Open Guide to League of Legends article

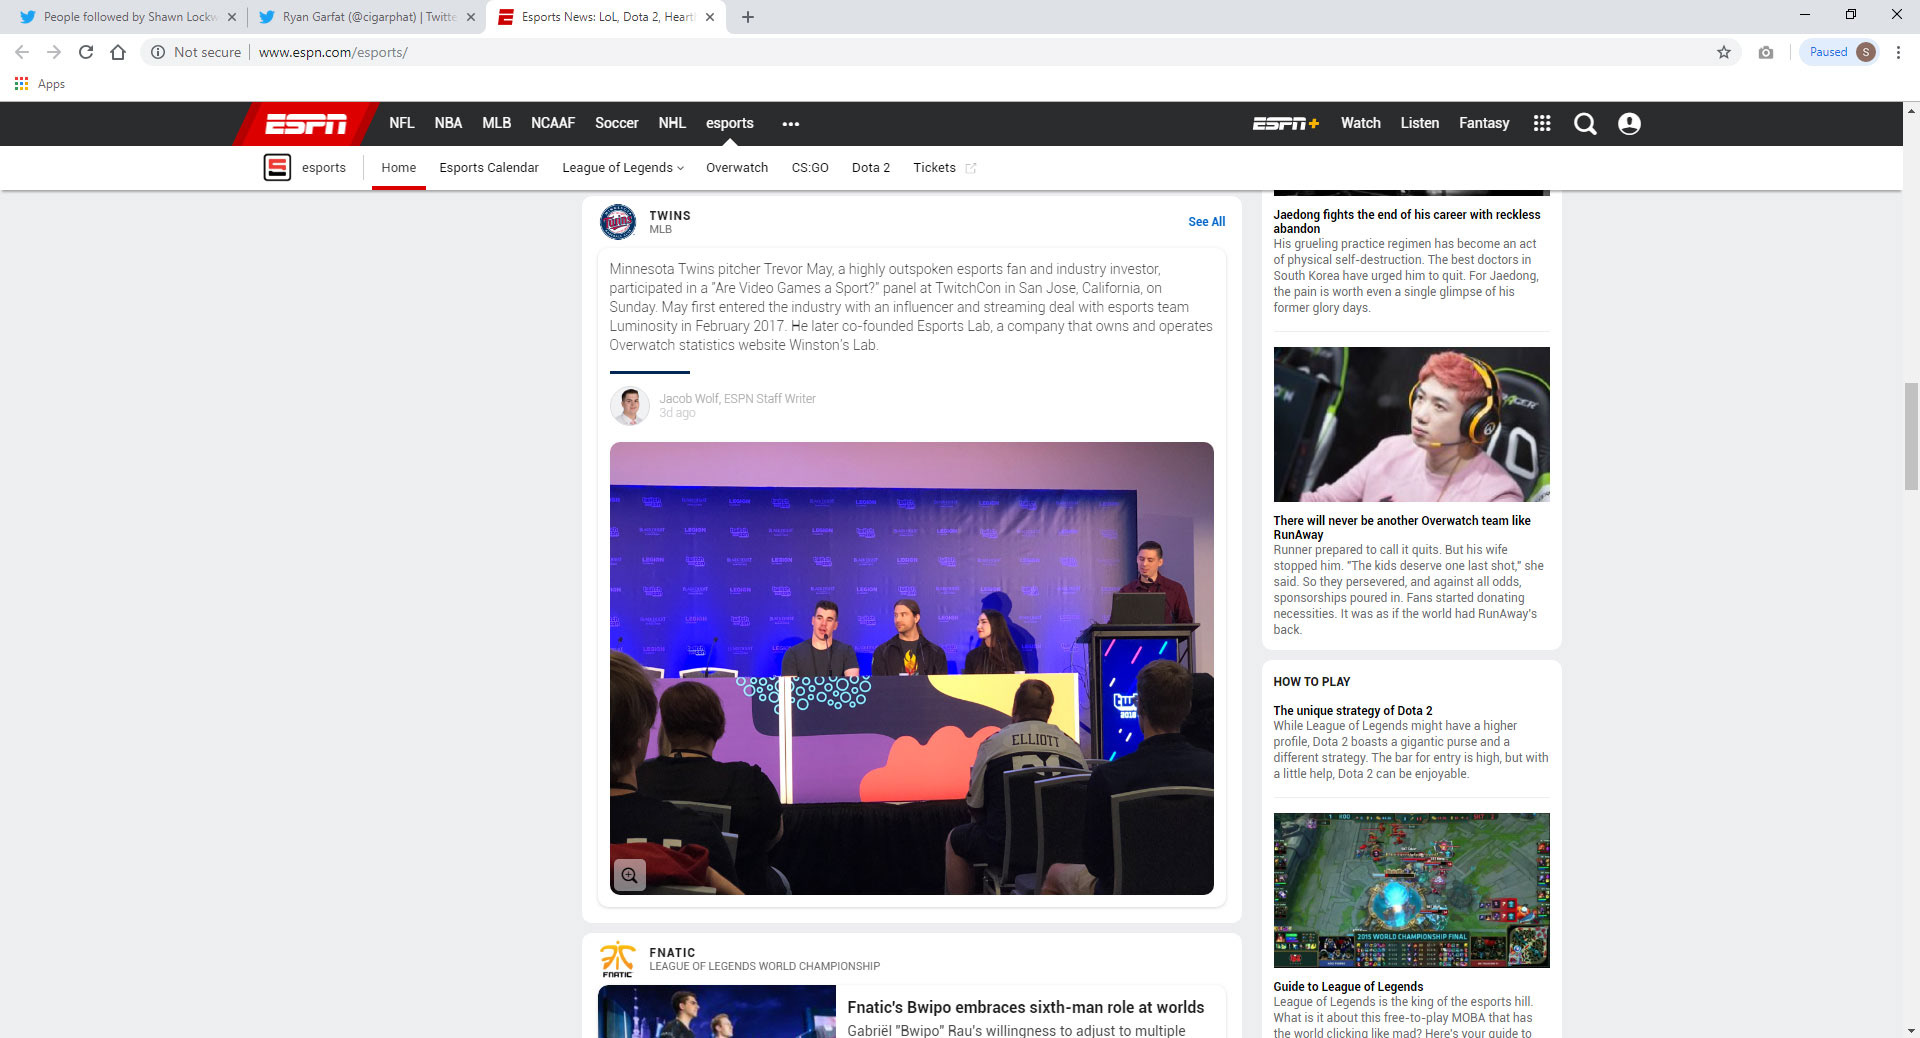(x=1348, y=987)
